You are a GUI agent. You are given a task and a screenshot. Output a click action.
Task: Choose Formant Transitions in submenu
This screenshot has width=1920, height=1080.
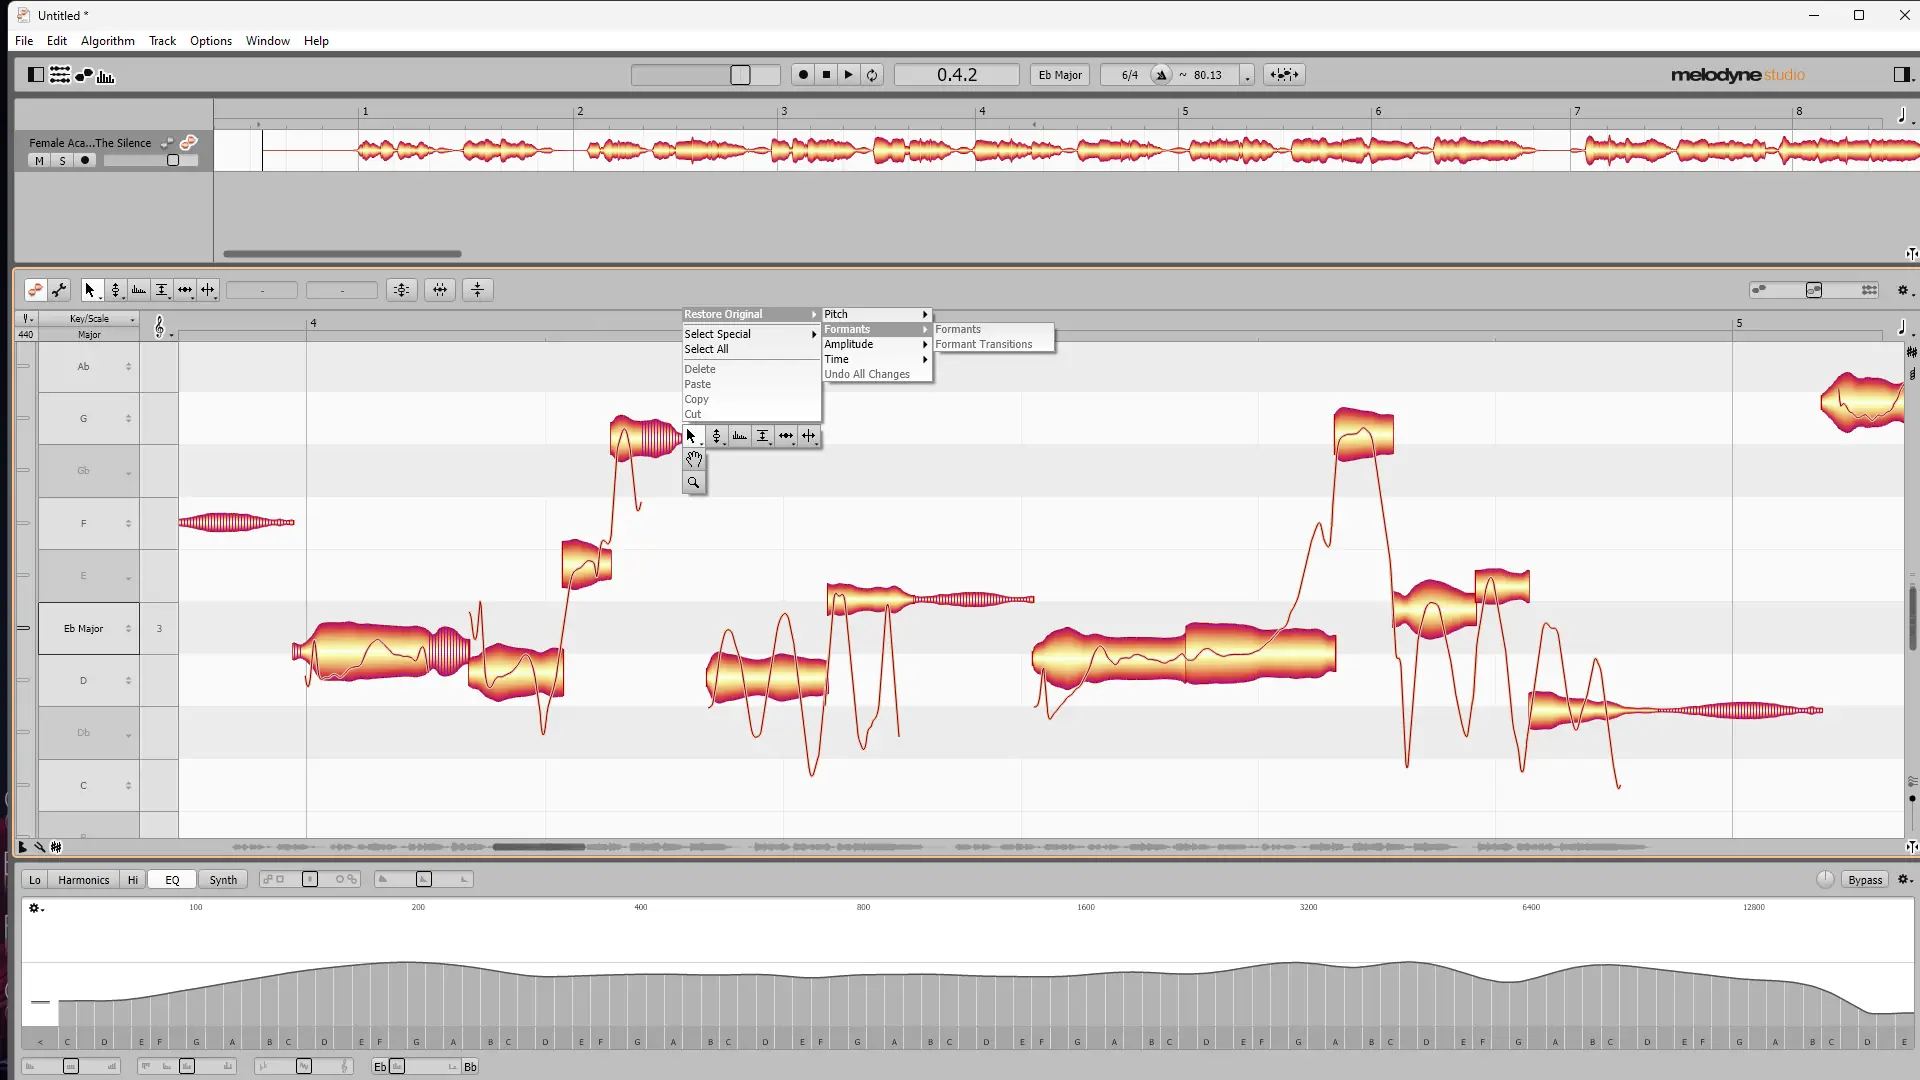point(983,344)
